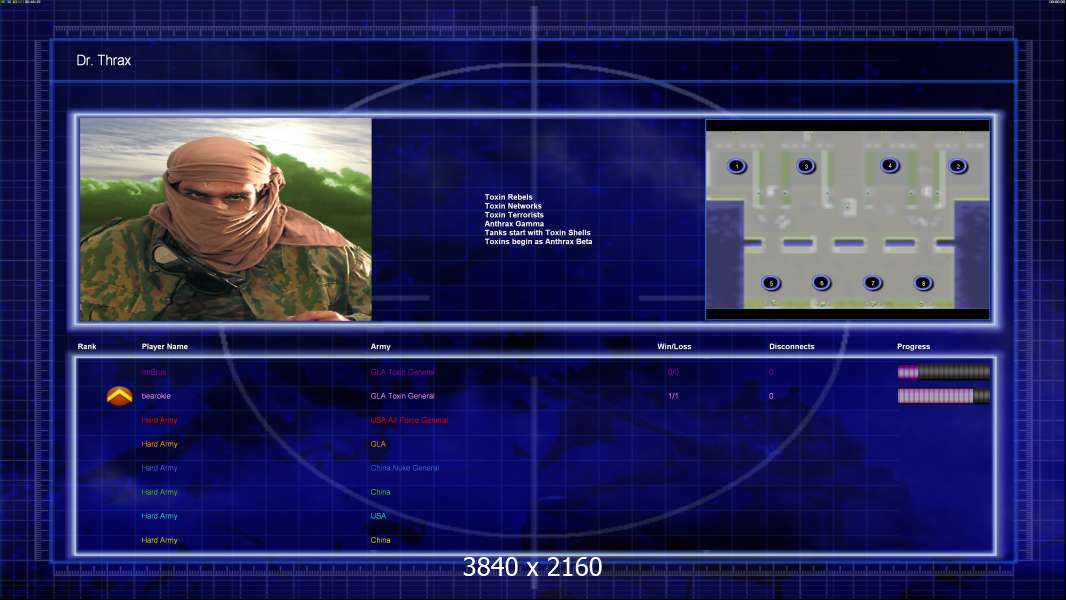Click the Dr. Thrax title text
This screenshot has width=1066, height=600.
(x=103, y=60)
